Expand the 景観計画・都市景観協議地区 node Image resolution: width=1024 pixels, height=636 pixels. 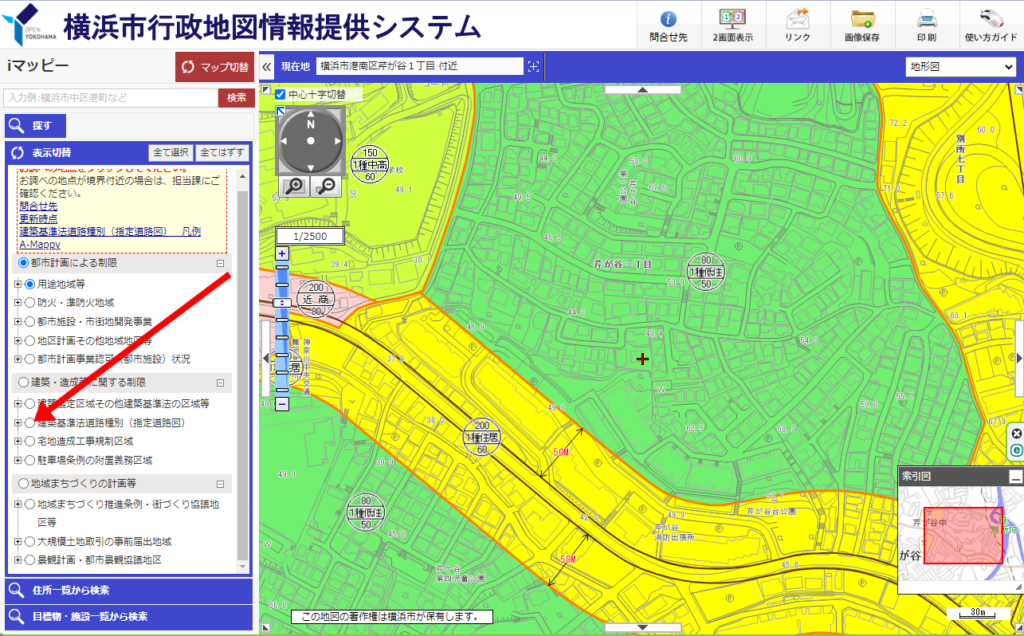click(18, 560)
